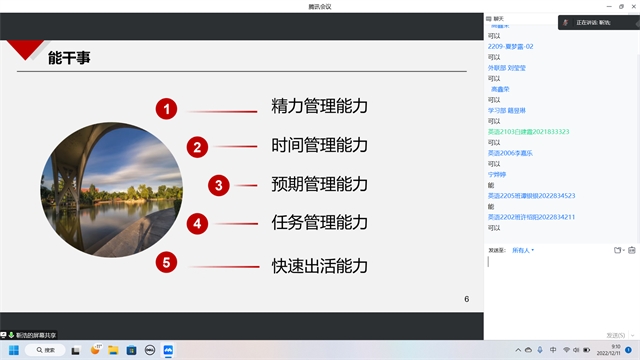Open the volume speaker tray icon
The width and height of the screenshot is (640, 360).
576,350
